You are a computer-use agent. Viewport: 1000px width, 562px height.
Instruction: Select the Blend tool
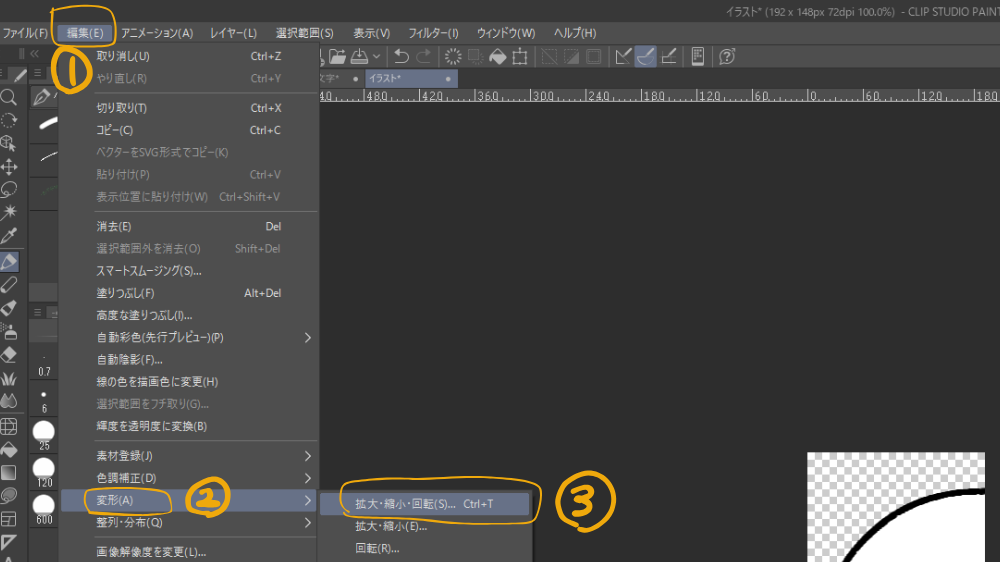click(x=8, y=401)
